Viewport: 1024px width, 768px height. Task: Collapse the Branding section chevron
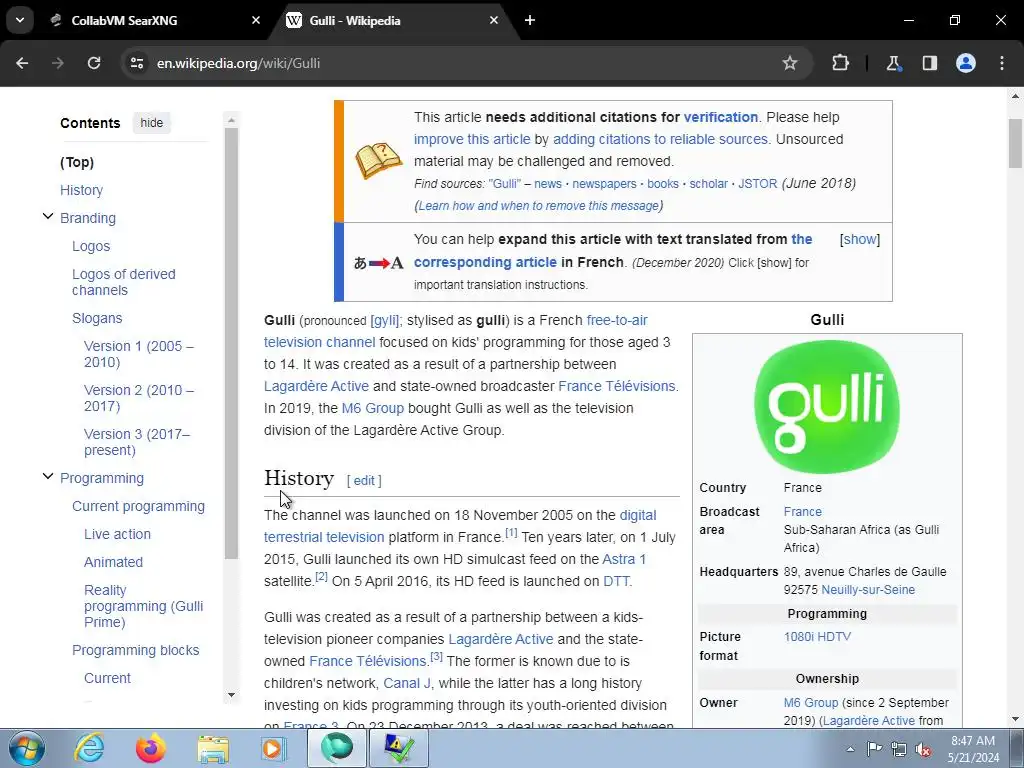(48, 216)
